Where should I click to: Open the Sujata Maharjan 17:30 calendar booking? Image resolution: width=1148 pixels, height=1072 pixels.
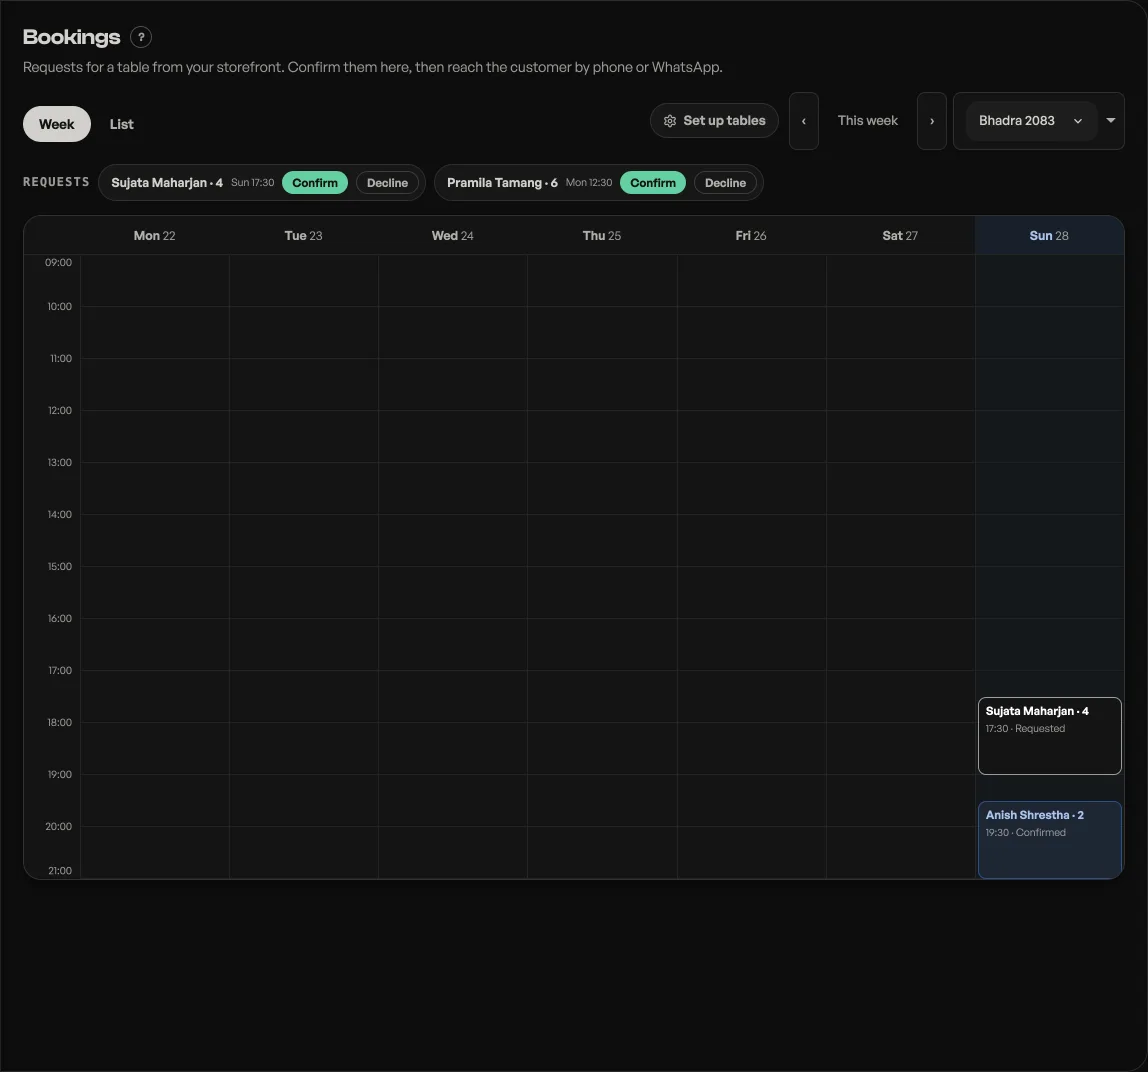[x=1050, y=736]
